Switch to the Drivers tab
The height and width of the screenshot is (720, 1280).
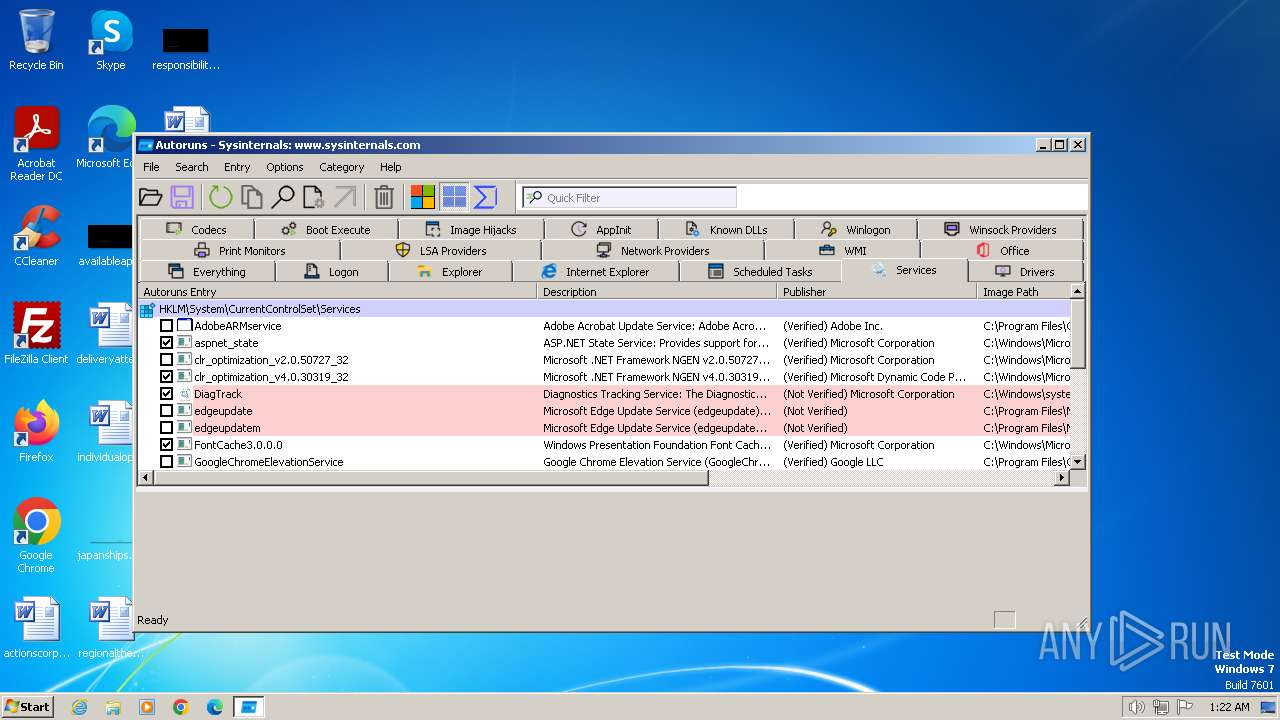[x=1026, y=271]
